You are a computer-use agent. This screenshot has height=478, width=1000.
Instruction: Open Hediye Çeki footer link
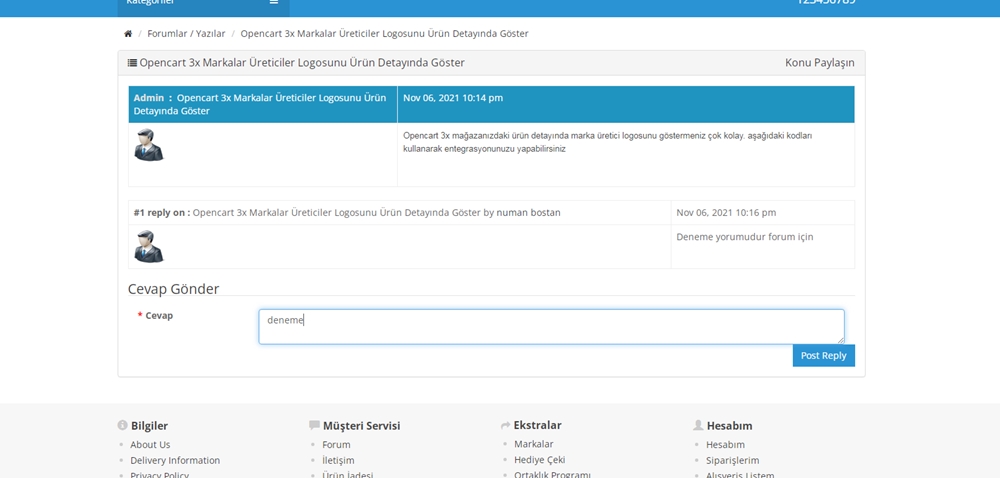point(540,460)
